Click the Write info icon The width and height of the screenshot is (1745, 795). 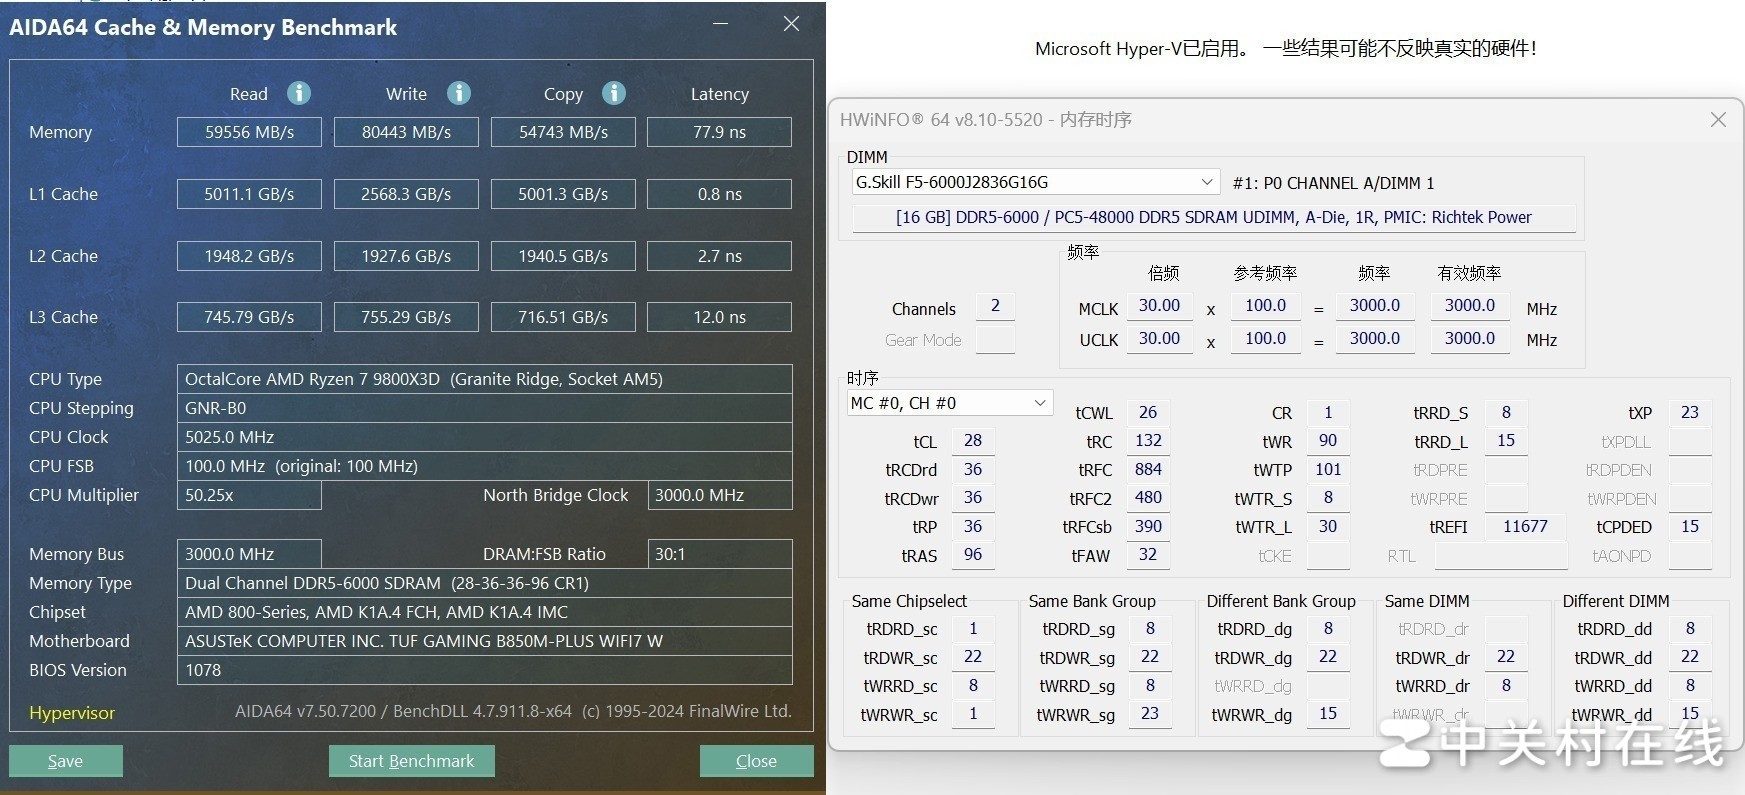459,93
